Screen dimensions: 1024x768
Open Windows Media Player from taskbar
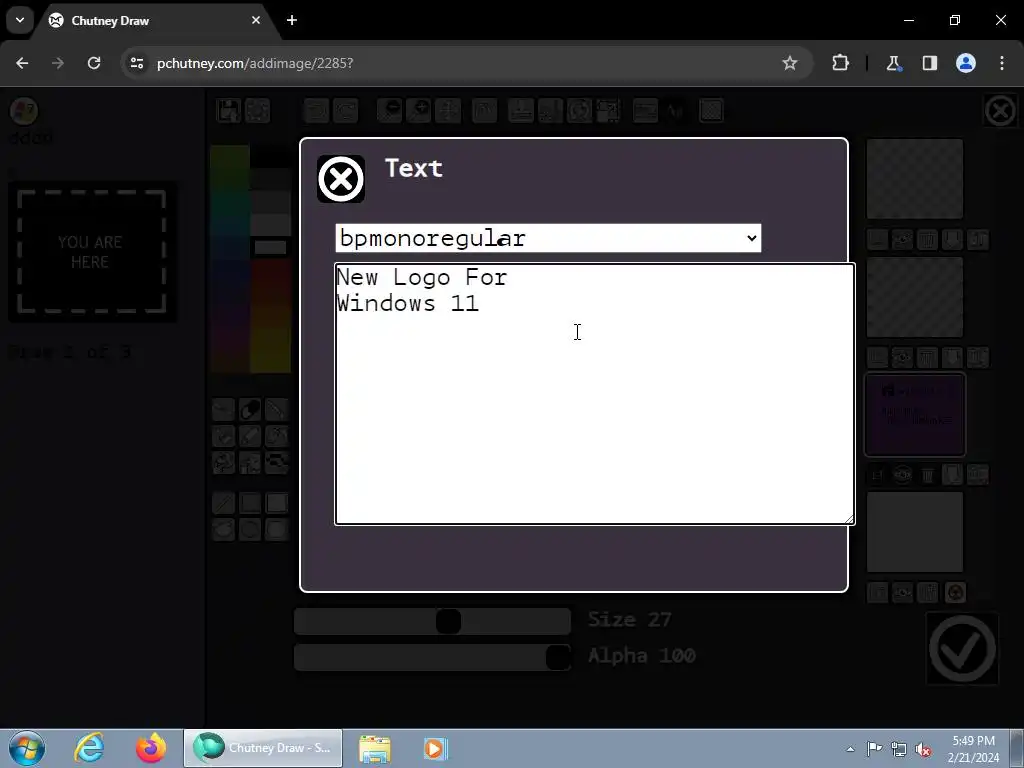pos(435,748)
